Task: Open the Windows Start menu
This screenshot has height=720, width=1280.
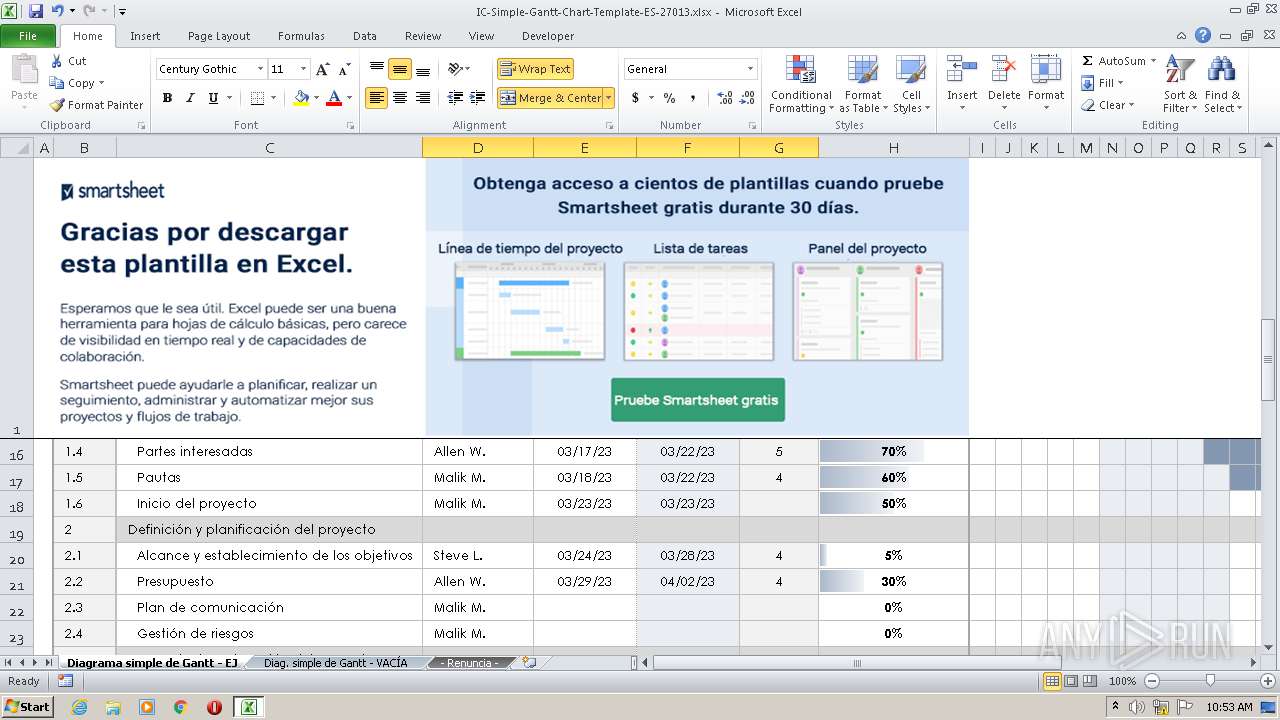Action: tap(27, 707)
